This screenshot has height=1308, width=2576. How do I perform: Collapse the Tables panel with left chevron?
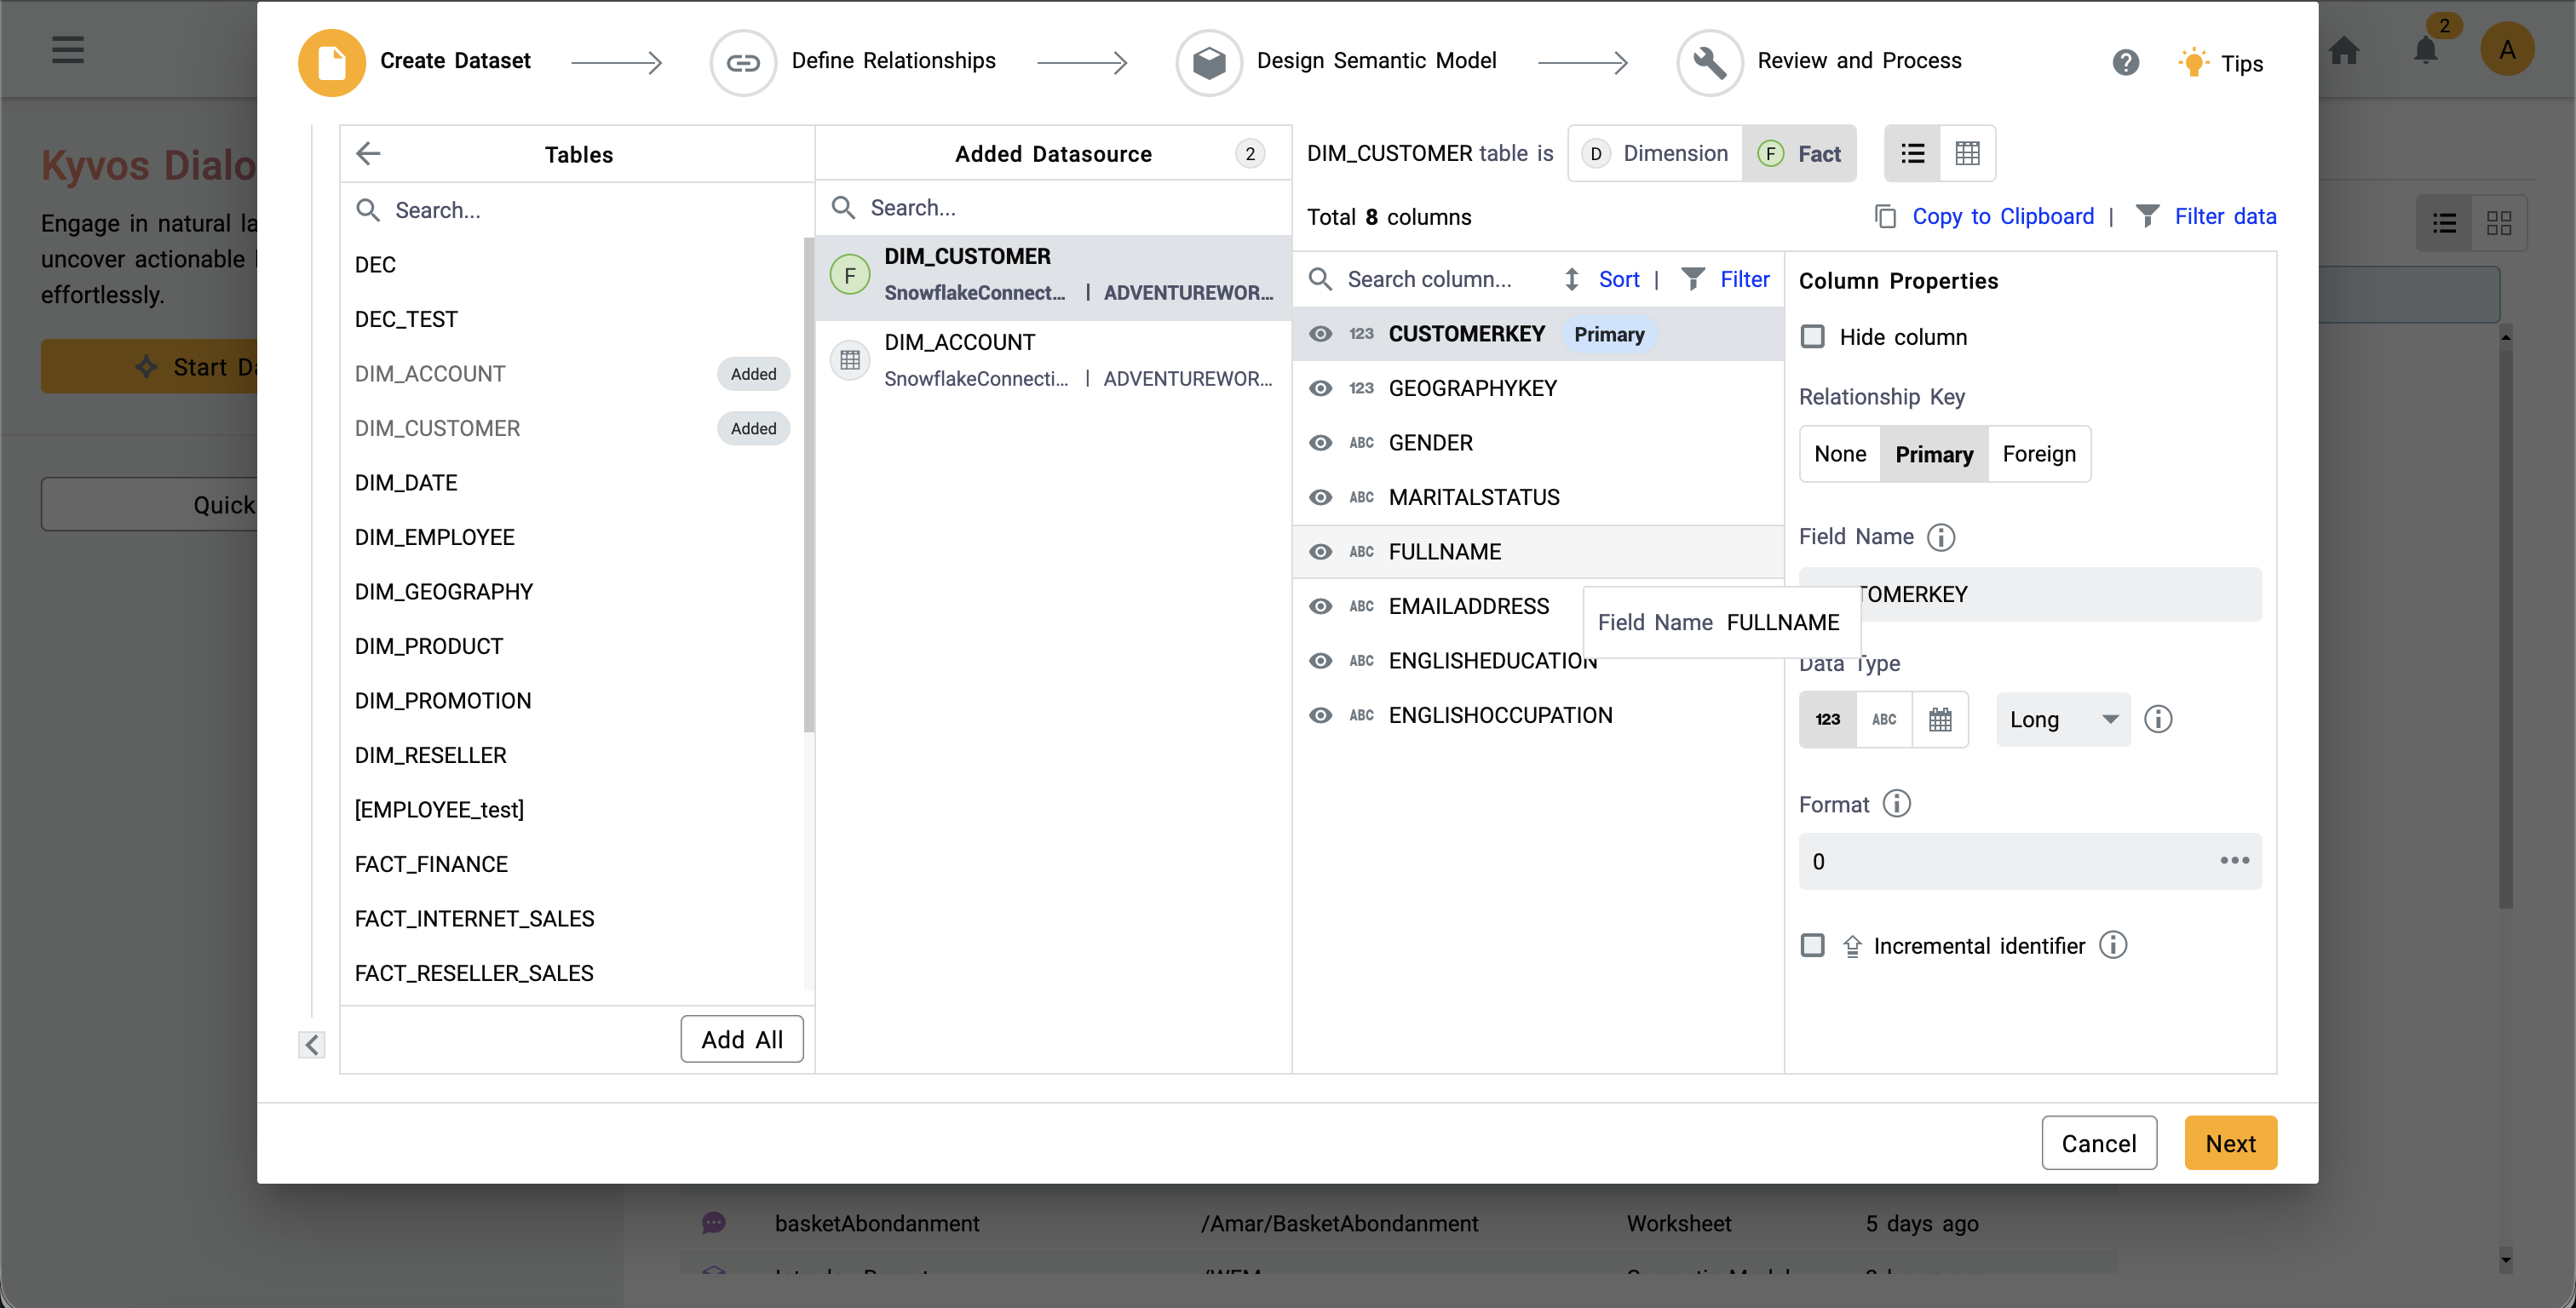(x=311, y=1044)
